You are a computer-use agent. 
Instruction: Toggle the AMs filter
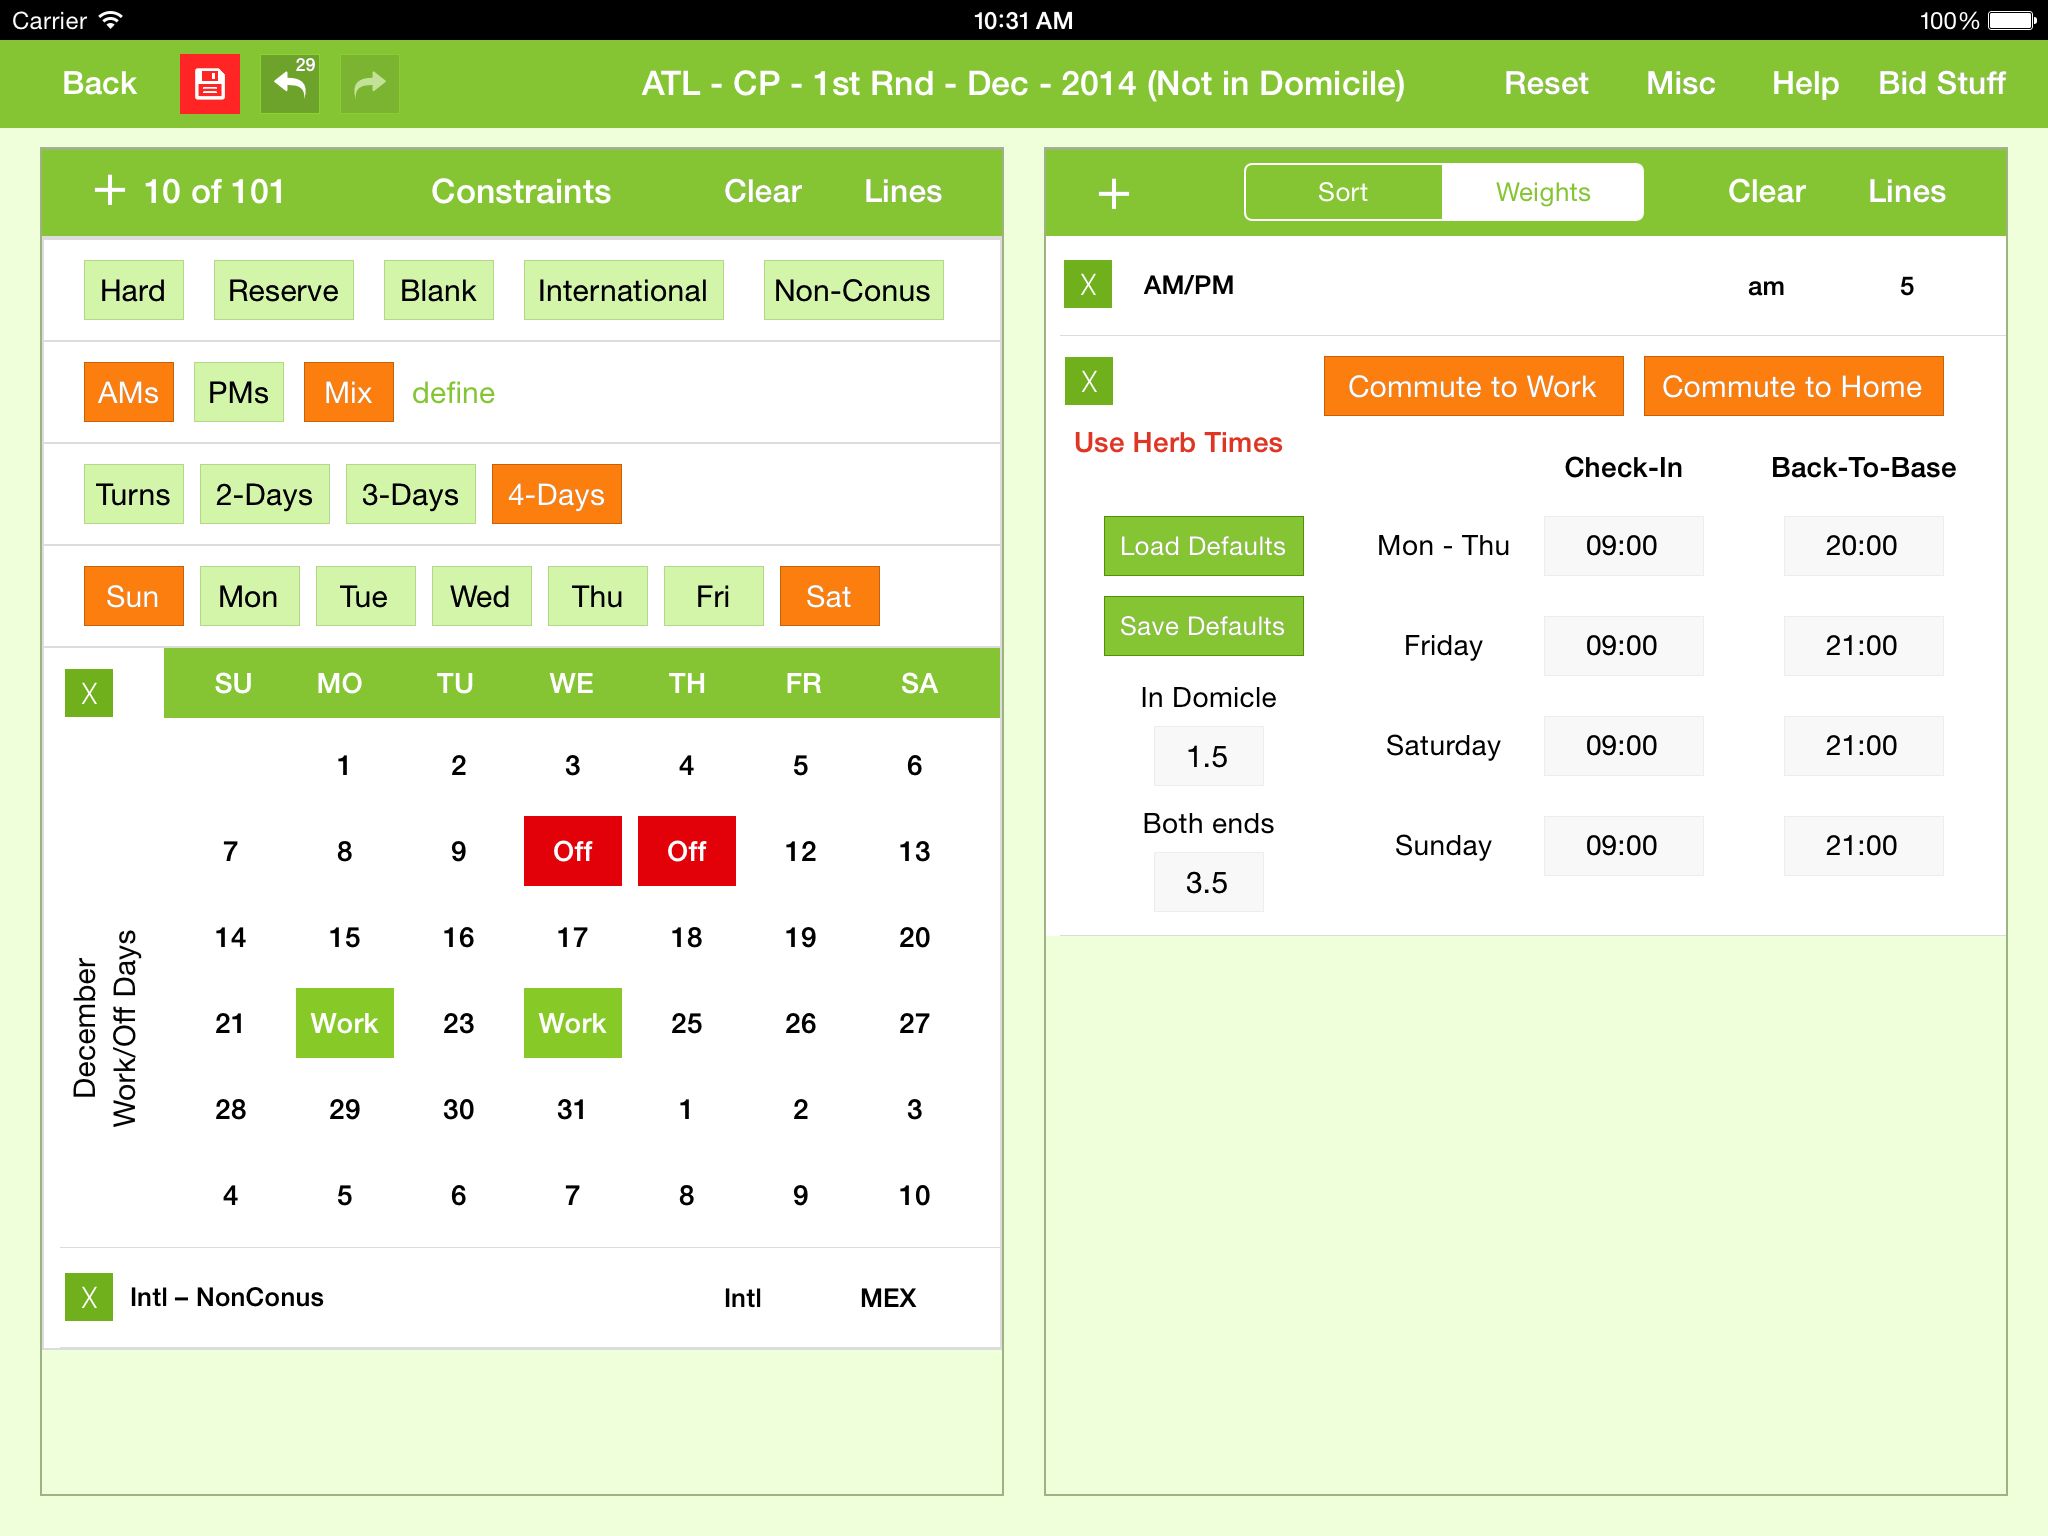pos(129,392)
